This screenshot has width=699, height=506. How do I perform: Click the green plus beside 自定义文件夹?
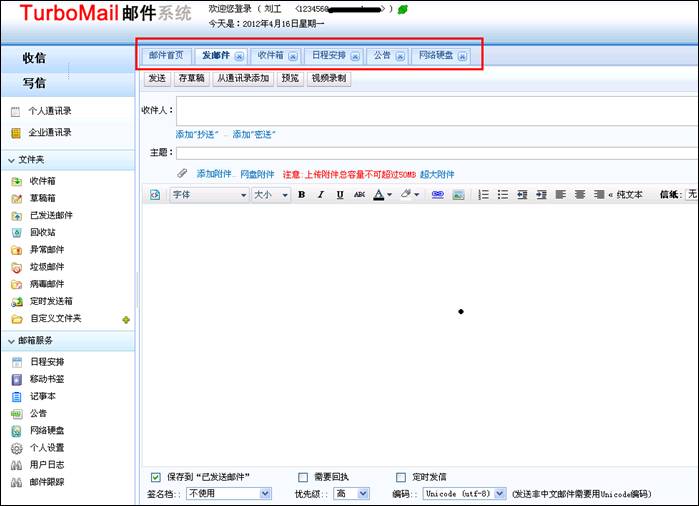pos(125,320)
